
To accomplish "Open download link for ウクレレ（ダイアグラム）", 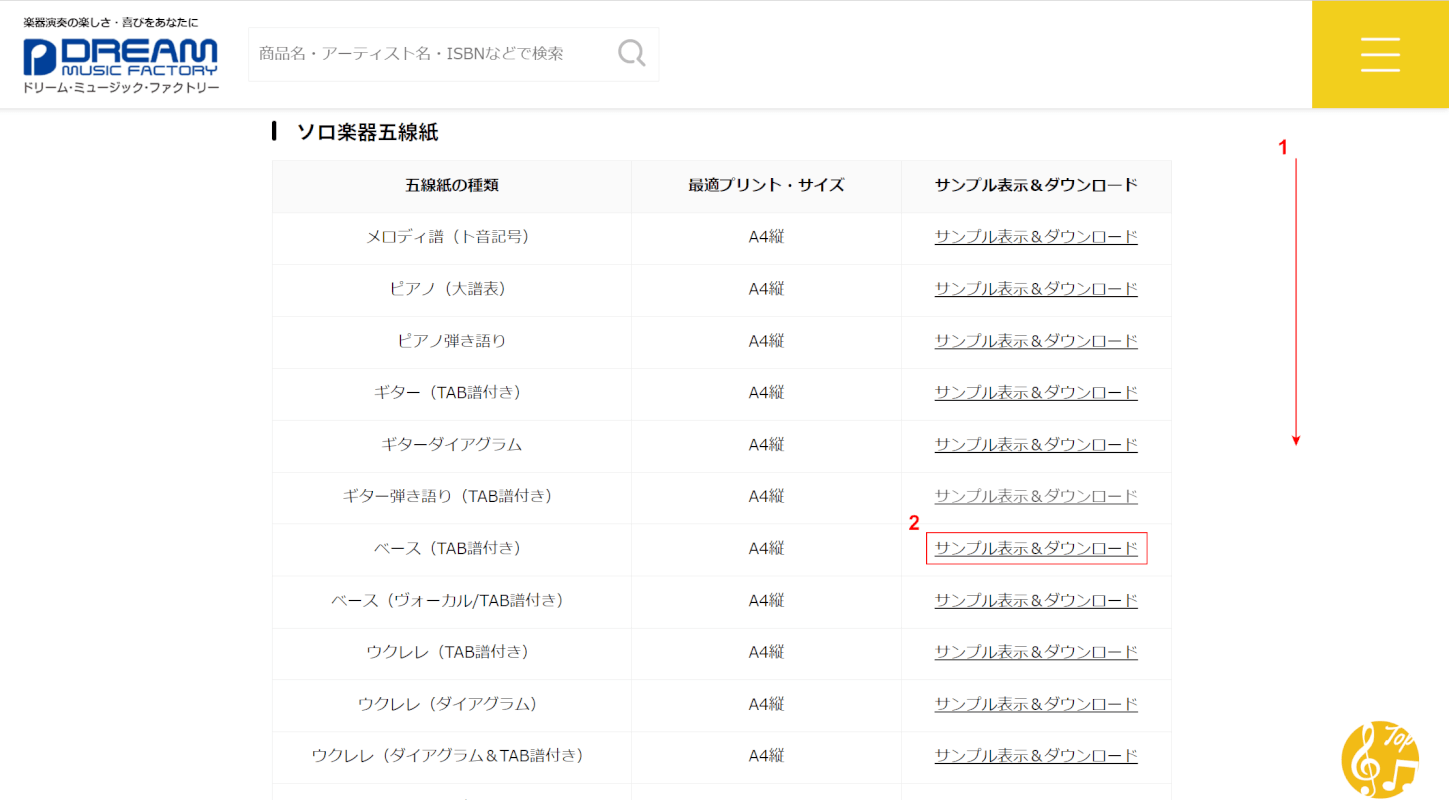I will (1036, 704).
